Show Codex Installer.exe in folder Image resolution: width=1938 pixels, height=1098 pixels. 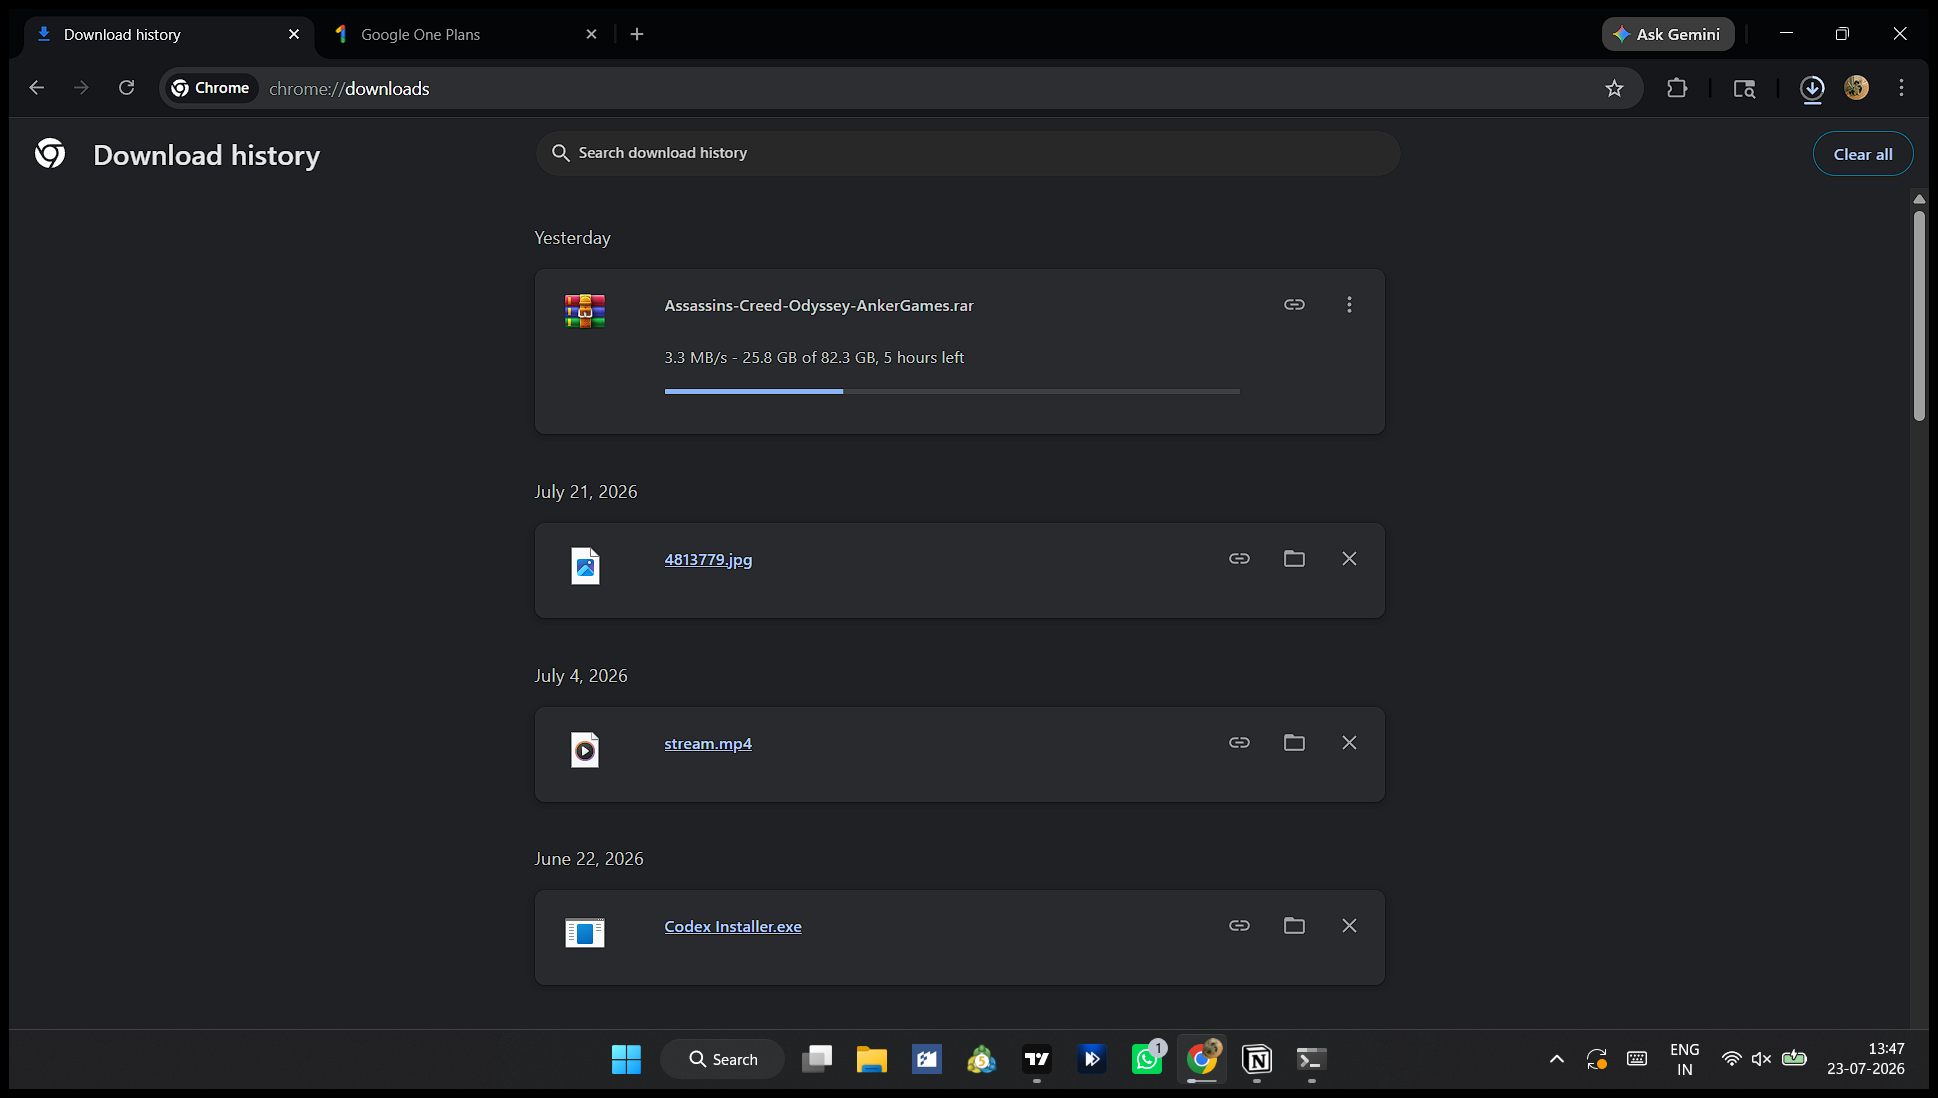(x=1294, y=926)
